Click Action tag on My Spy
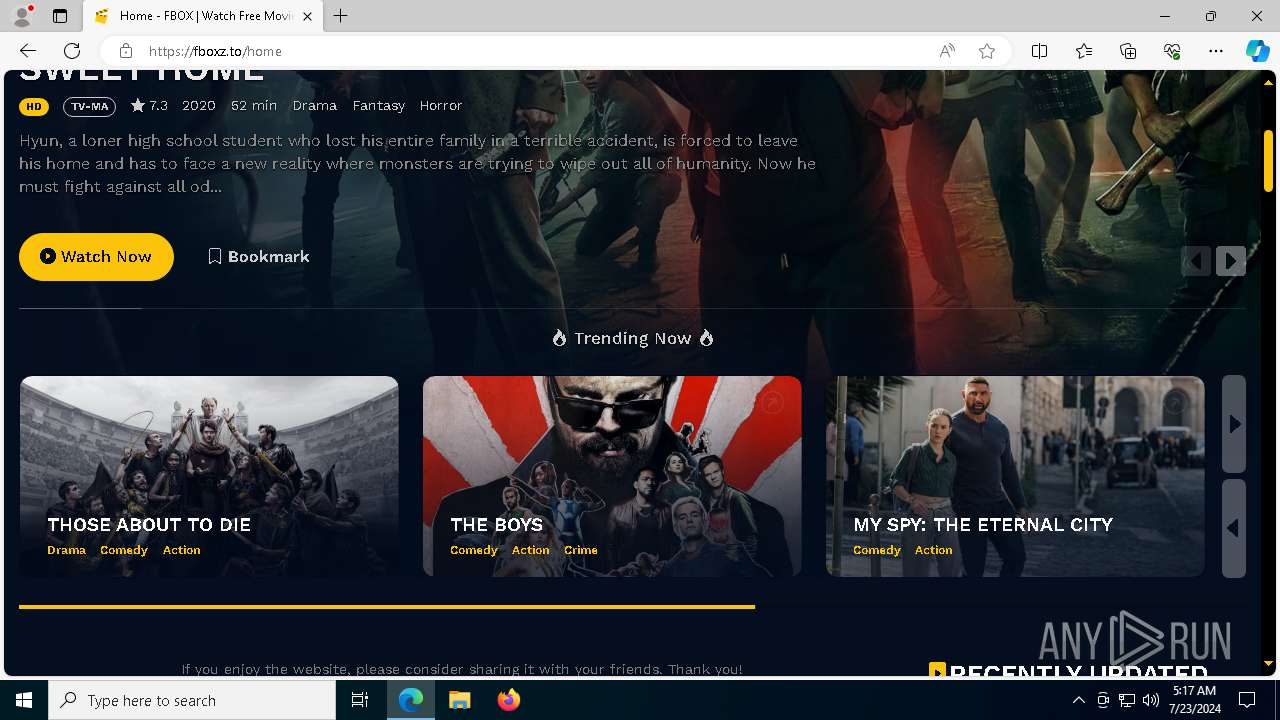The image size is (1280, 720). (934, 550)
